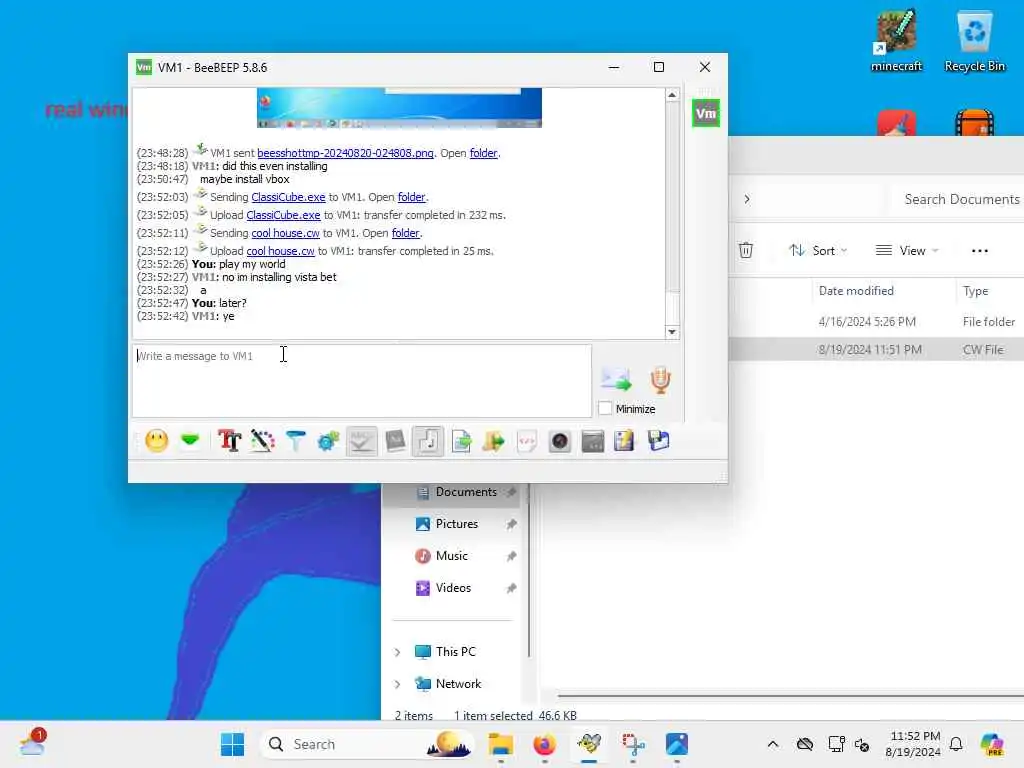Open ClassiCube.exe link in Sending line

coord(288,197)
